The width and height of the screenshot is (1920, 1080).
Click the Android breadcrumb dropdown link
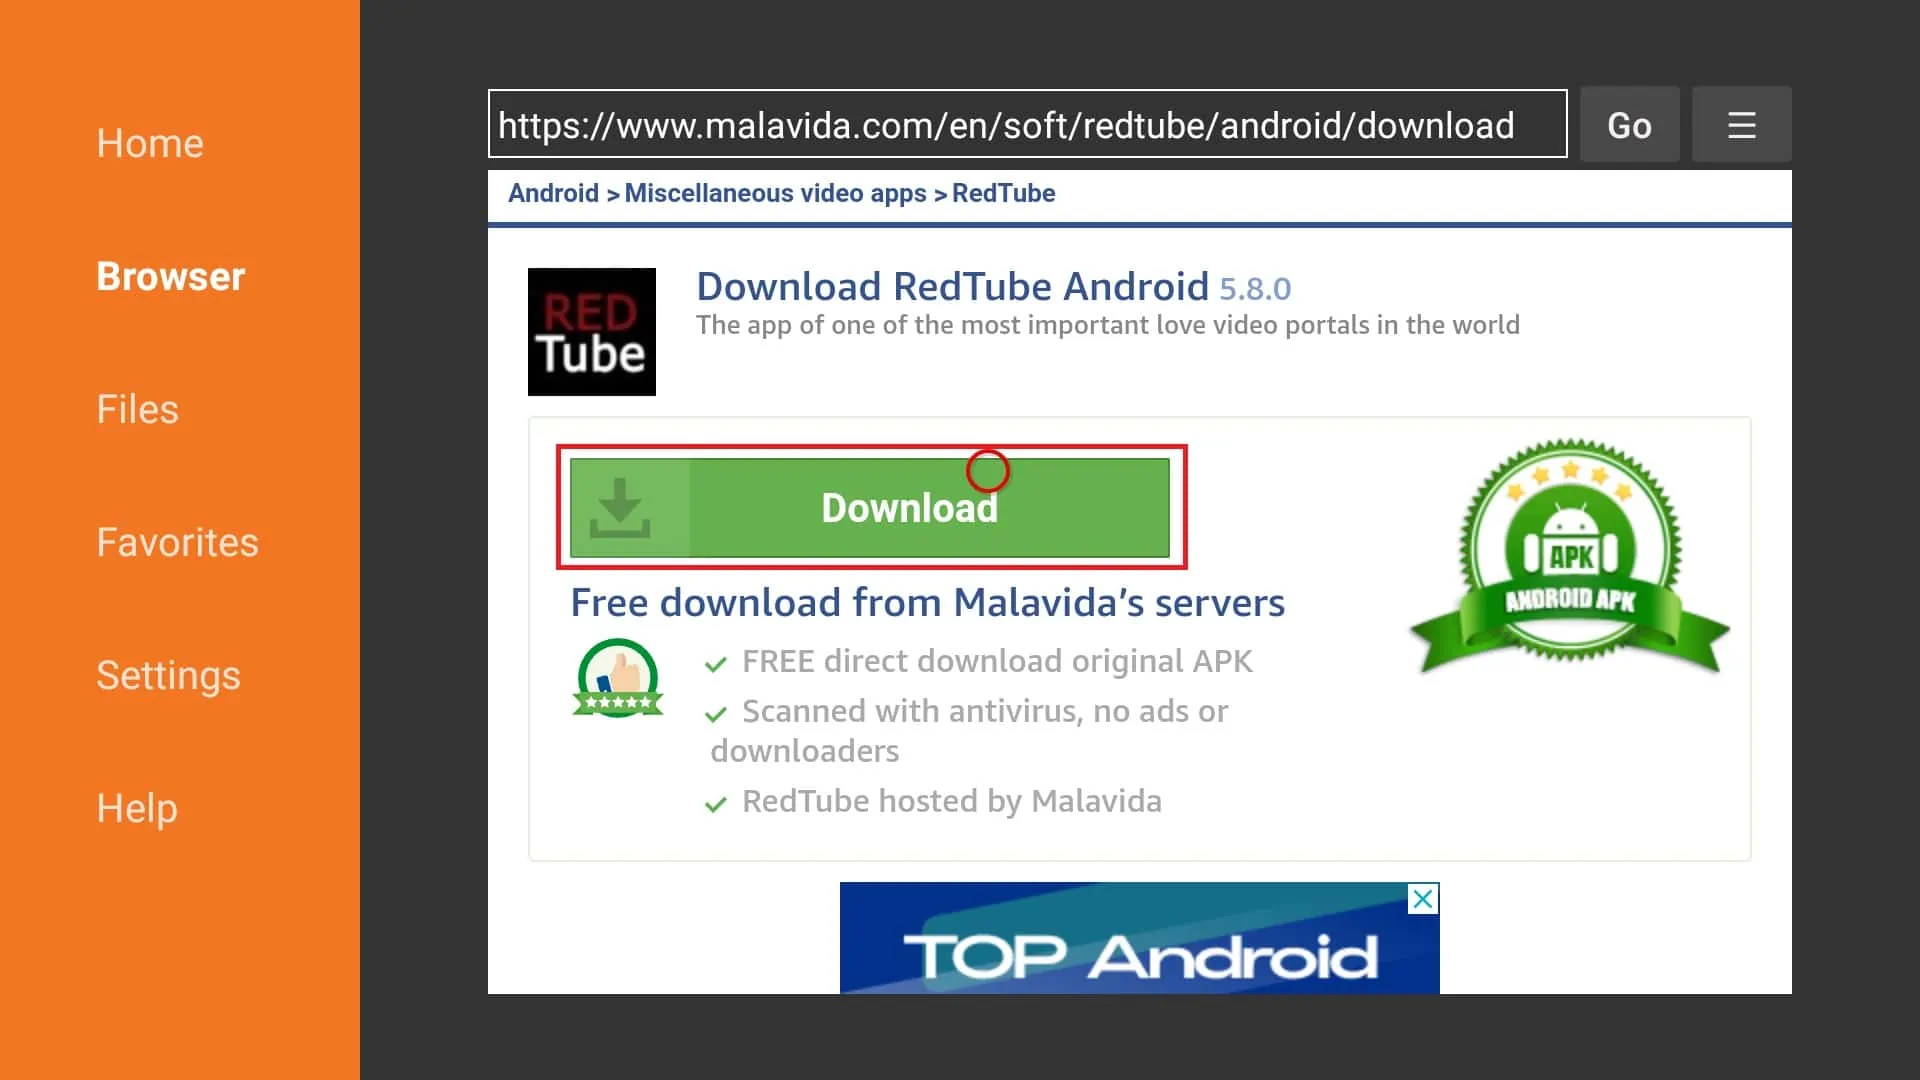click(553, 193)
